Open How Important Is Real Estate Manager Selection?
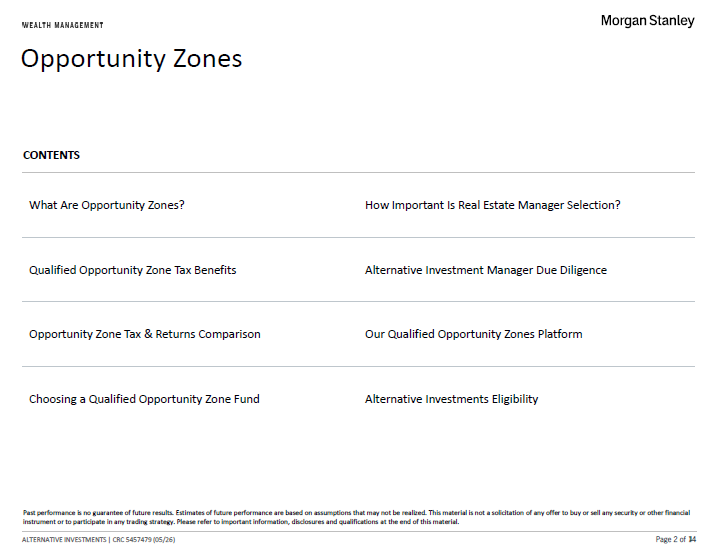 pos(493,205)
